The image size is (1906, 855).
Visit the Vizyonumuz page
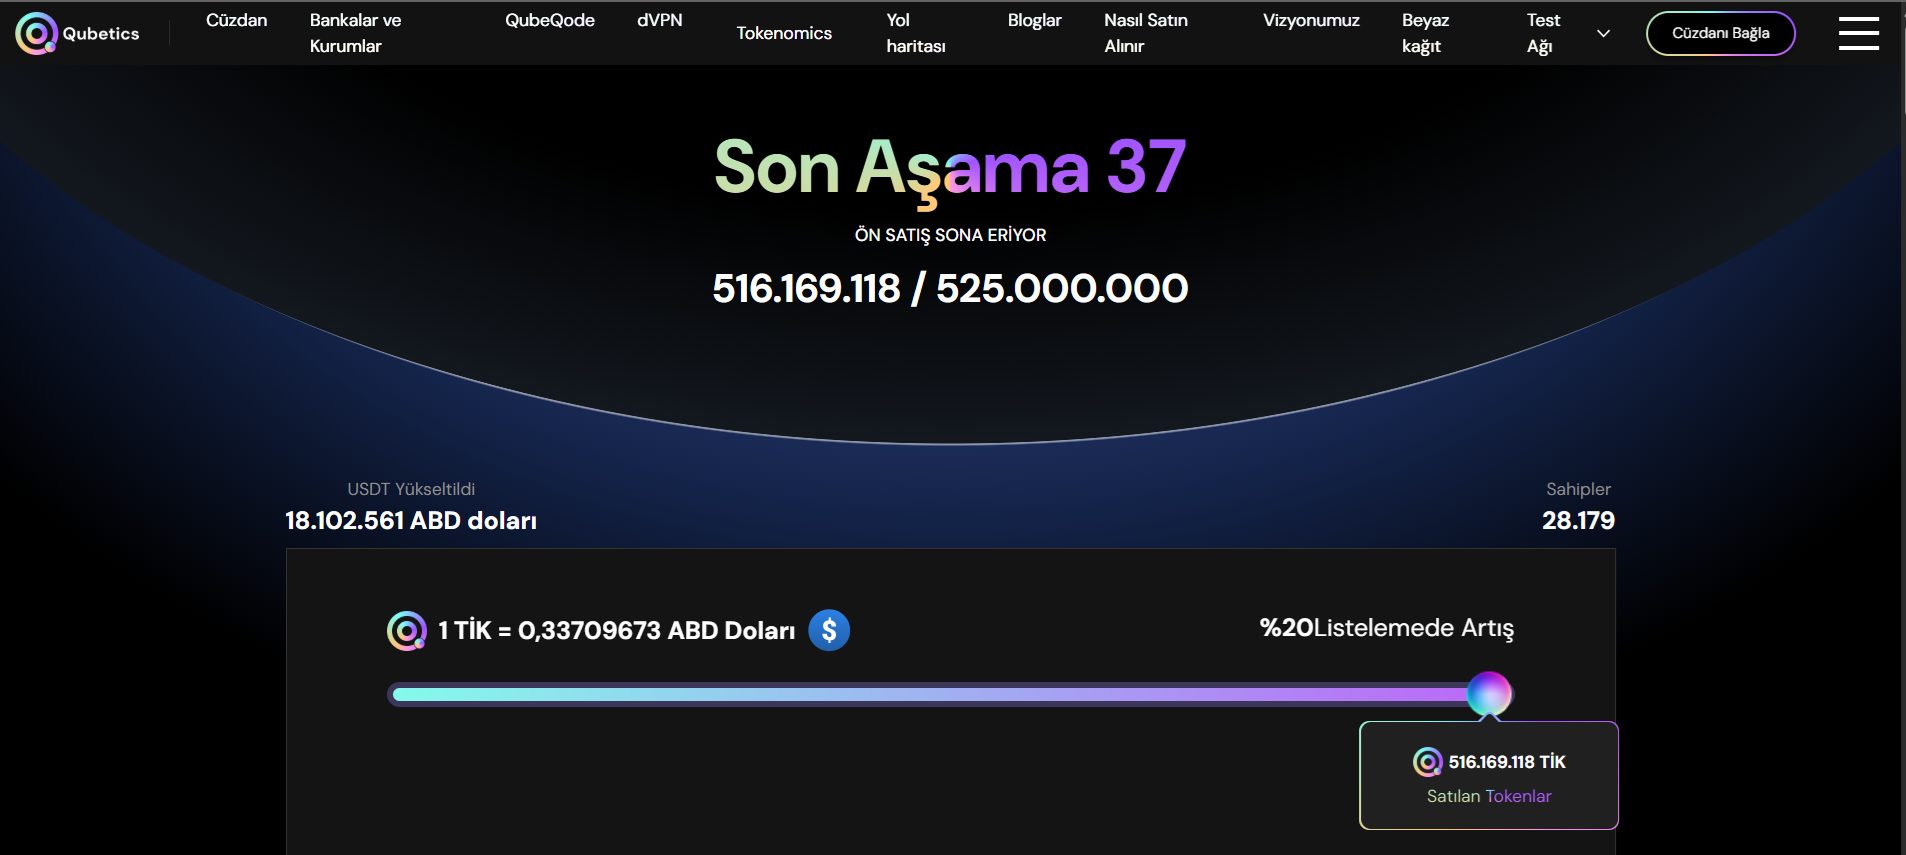1311,20
